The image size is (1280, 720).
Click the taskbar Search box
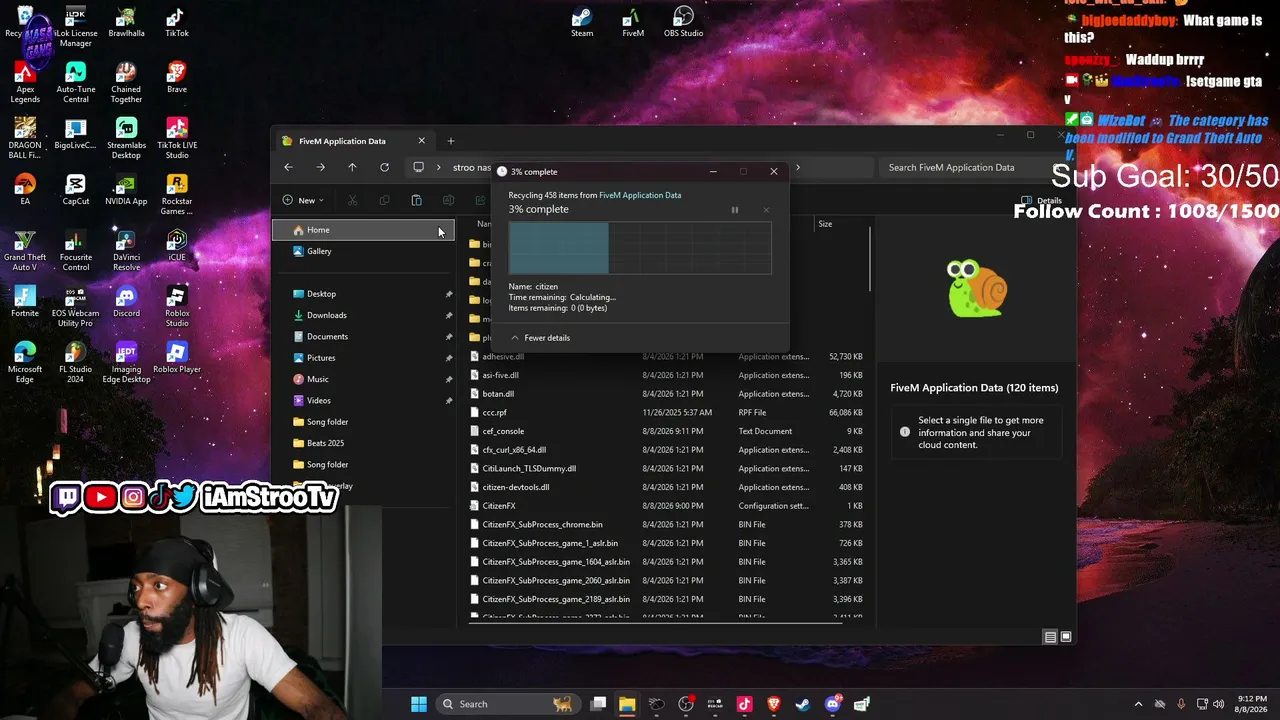pyautogui.click(x=507, y=704)
